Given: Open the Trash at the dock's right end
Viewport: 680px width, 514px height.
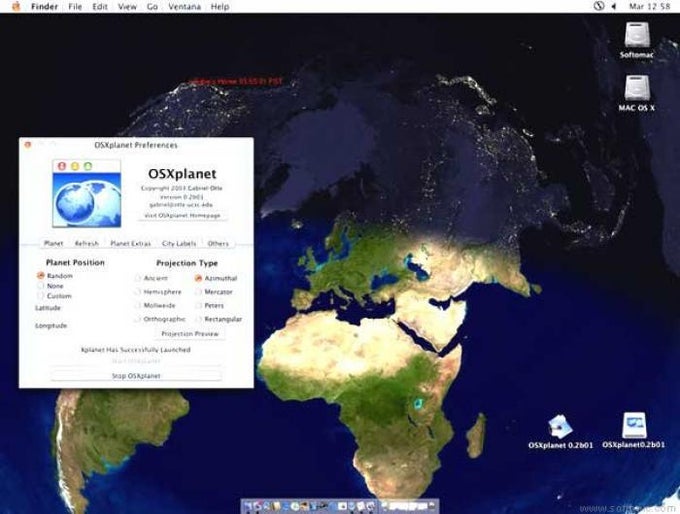Looking at the screenshot, I should point(432,506).
